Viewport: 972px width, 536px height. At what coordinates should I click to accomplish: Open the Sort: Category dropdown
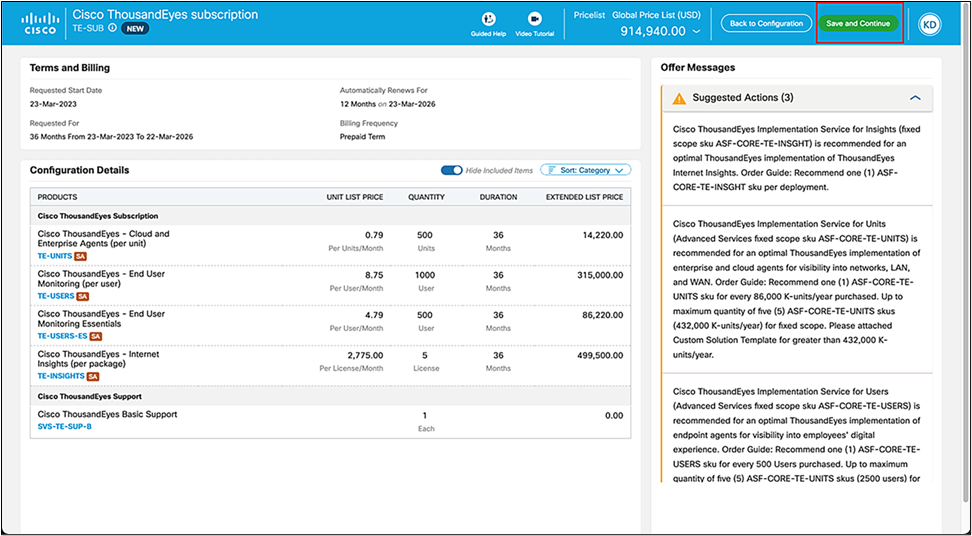(586, 170)
